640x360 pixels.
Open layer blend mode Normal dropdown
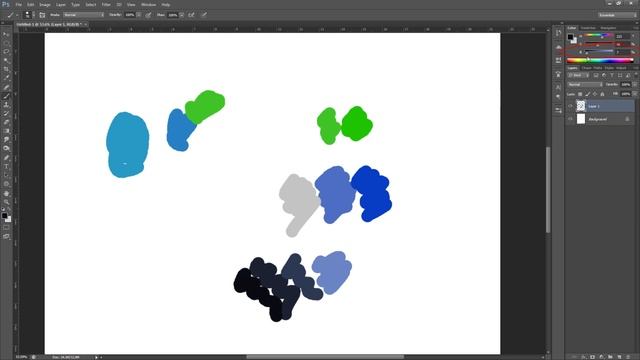pos(585,84)
